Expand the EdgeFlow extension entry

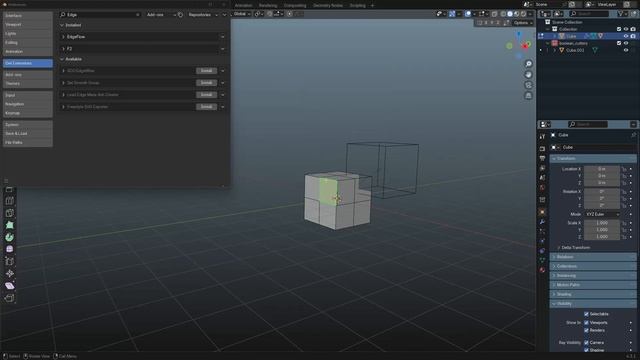(64, 37)
